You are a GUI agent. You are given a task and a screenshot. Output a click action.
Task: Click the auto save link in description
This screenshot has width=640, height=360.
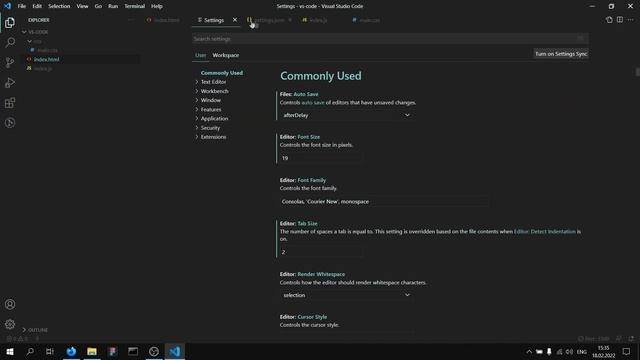[x=313, y=102]
